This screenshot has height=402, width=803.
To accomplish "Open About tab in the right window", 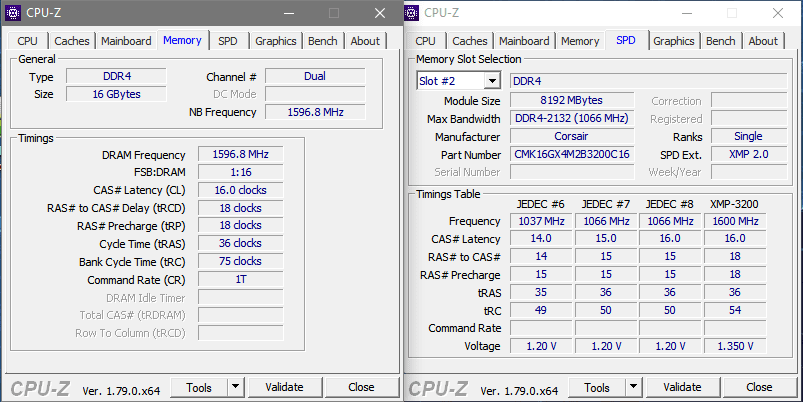I will [763, 41].
